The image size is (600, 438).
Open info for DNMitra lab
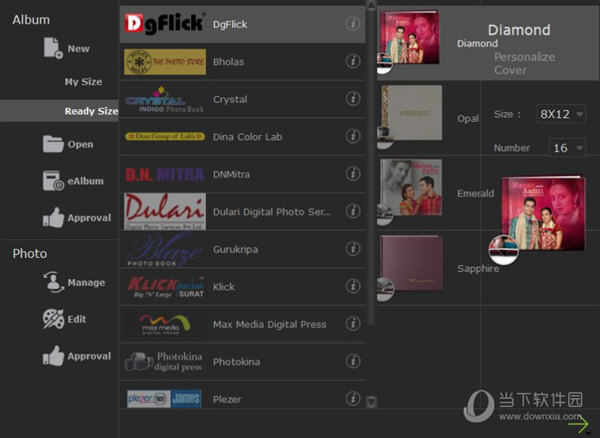click(x=353, y=173)
